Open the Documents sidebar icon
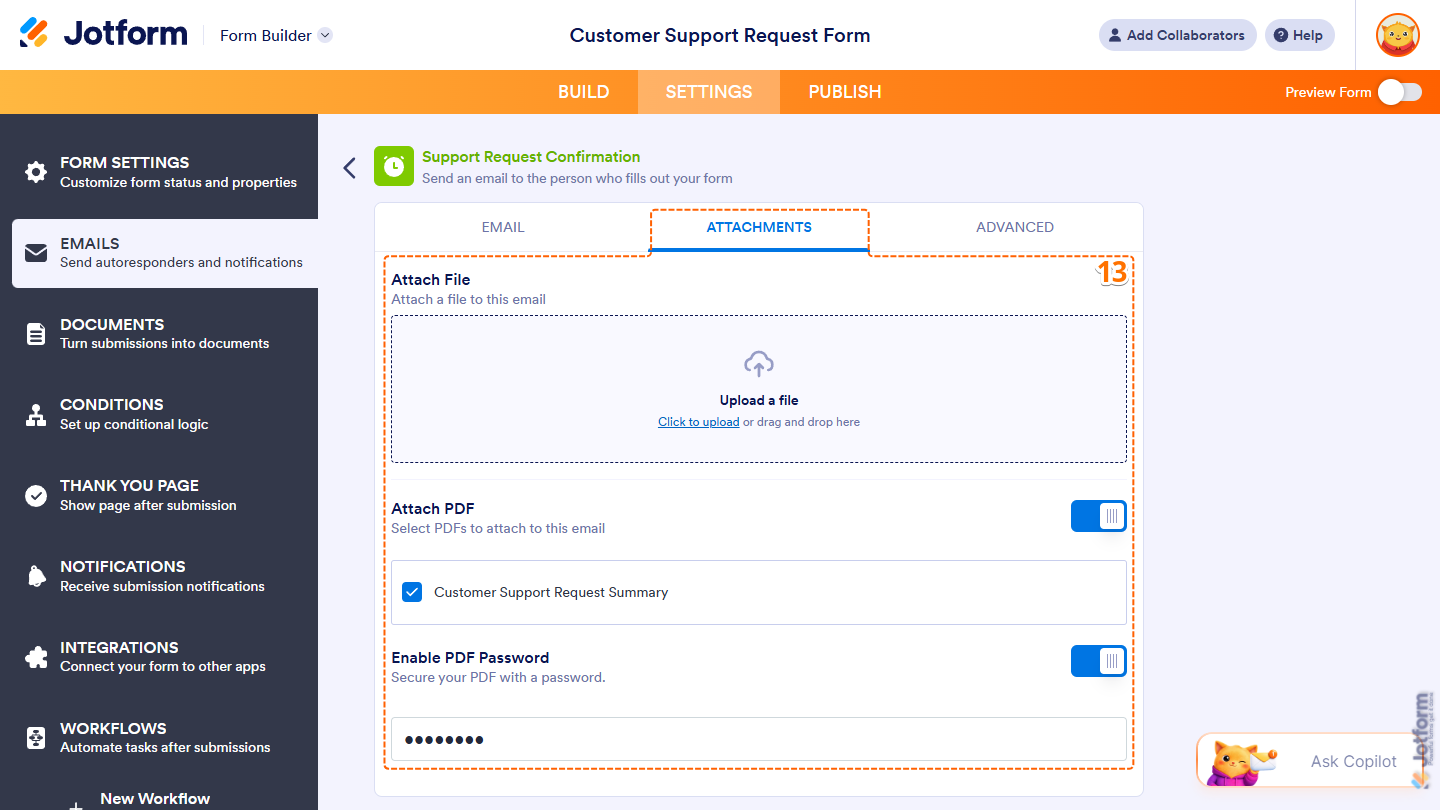Screen dimensions: 1440x810 (36, 334)
